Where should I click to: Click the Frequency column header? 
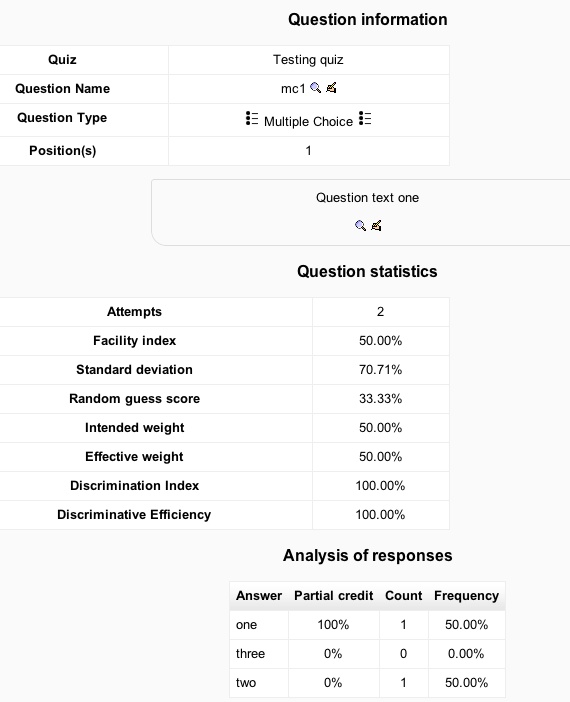[x=466, y=596]
